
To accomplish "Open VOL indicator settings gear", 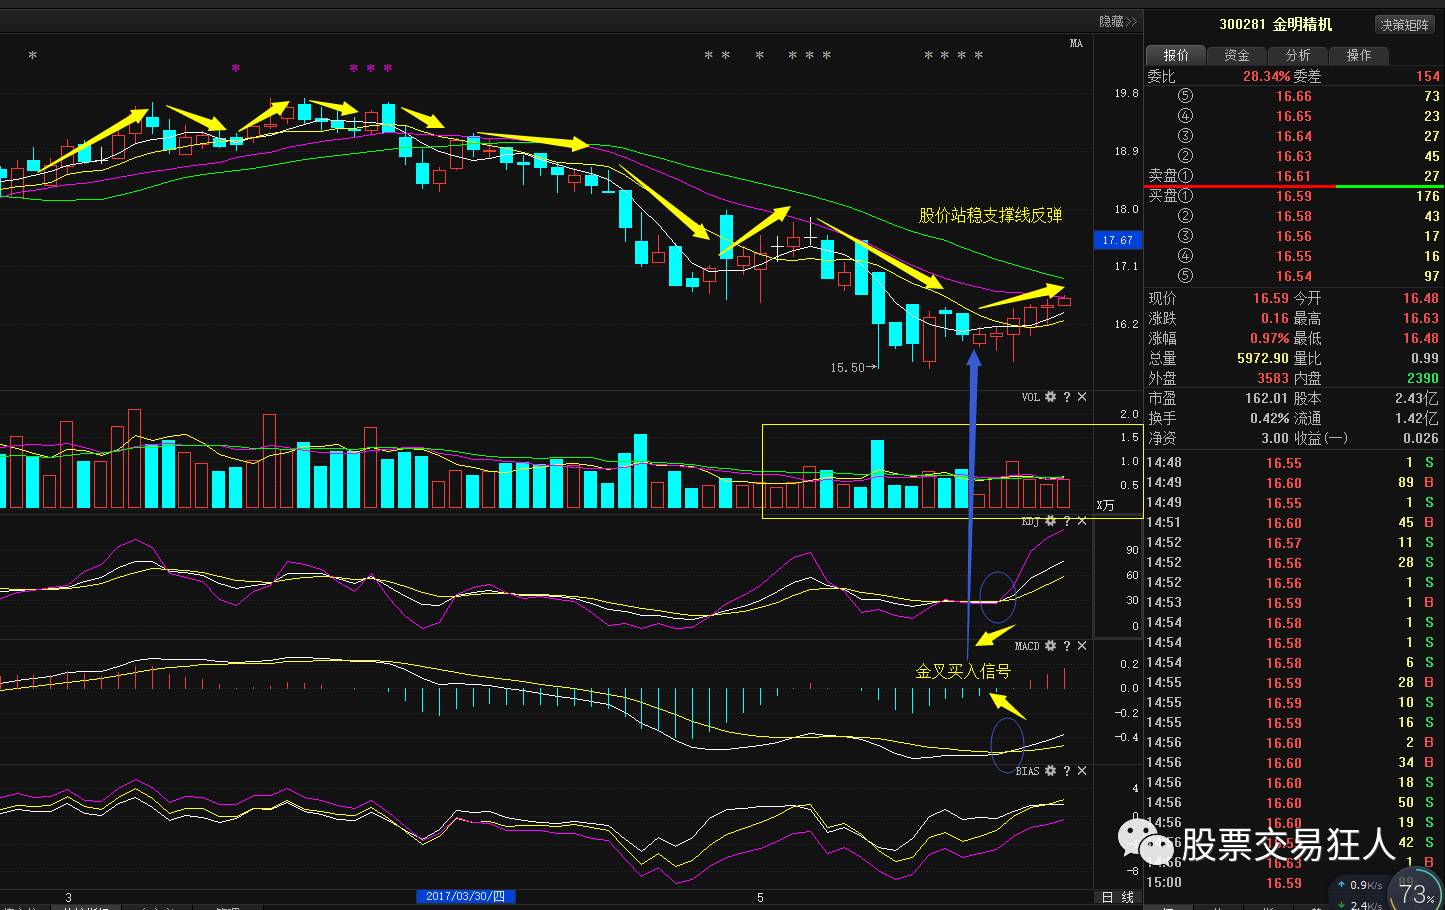I will tap(1050, 397).
